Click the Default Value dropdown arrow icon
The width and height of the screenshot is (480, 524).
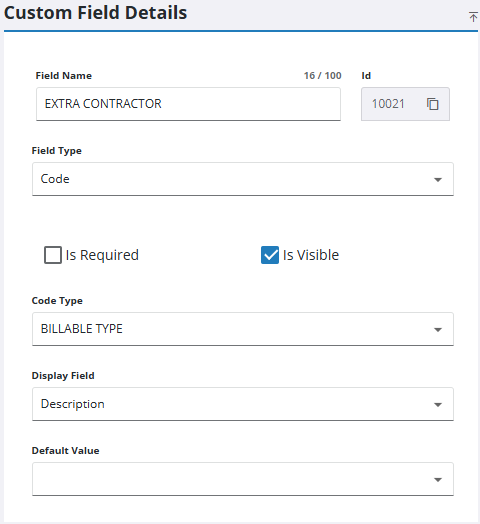(438, 480)
